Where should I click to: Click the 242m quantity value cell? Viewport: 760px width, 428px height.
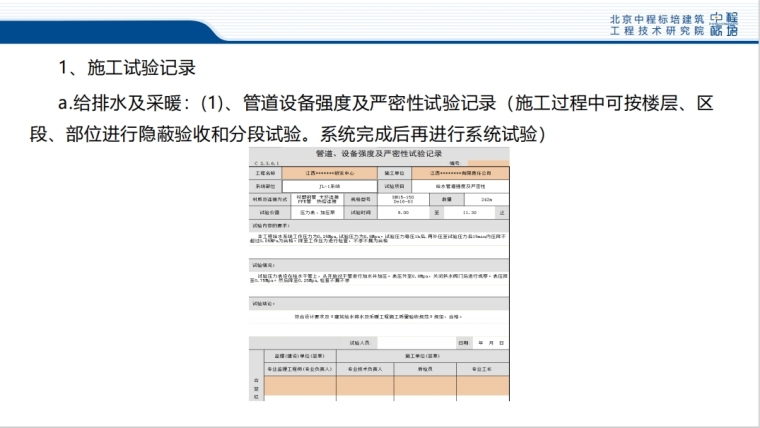click(x=487, y=199)
